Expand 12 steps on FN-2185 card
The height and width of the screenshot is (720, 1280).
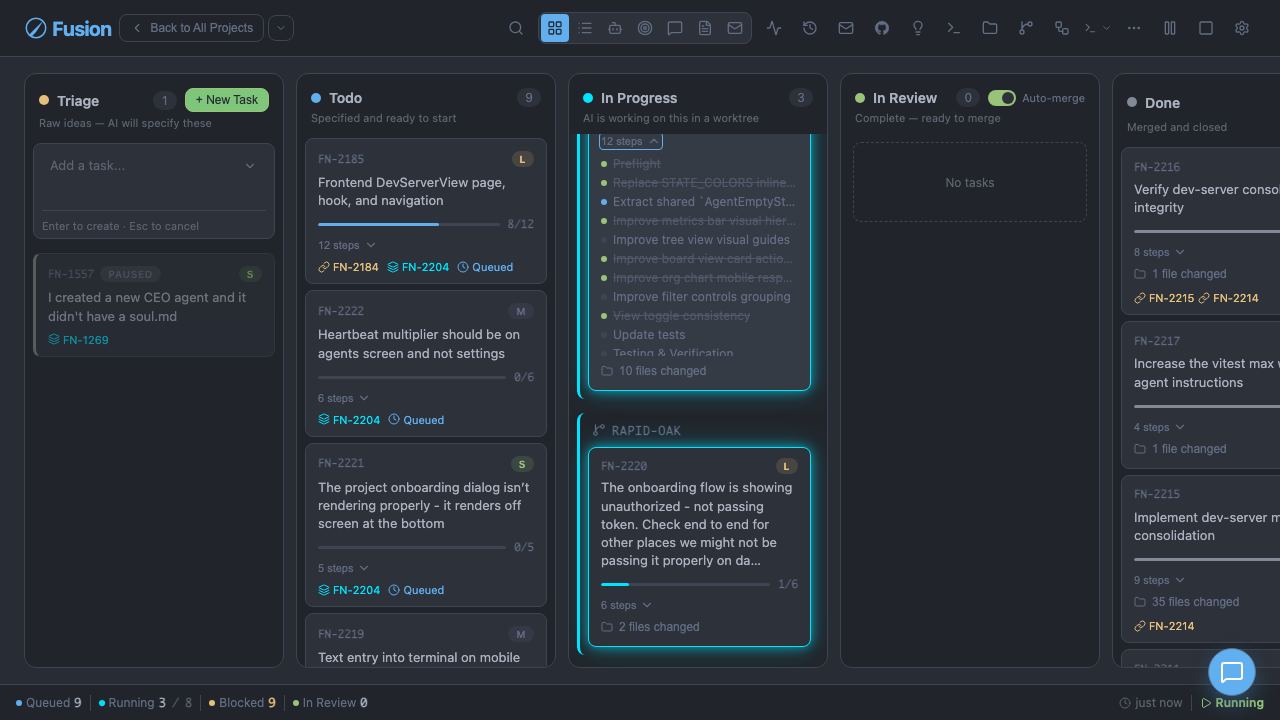[347, 245]
